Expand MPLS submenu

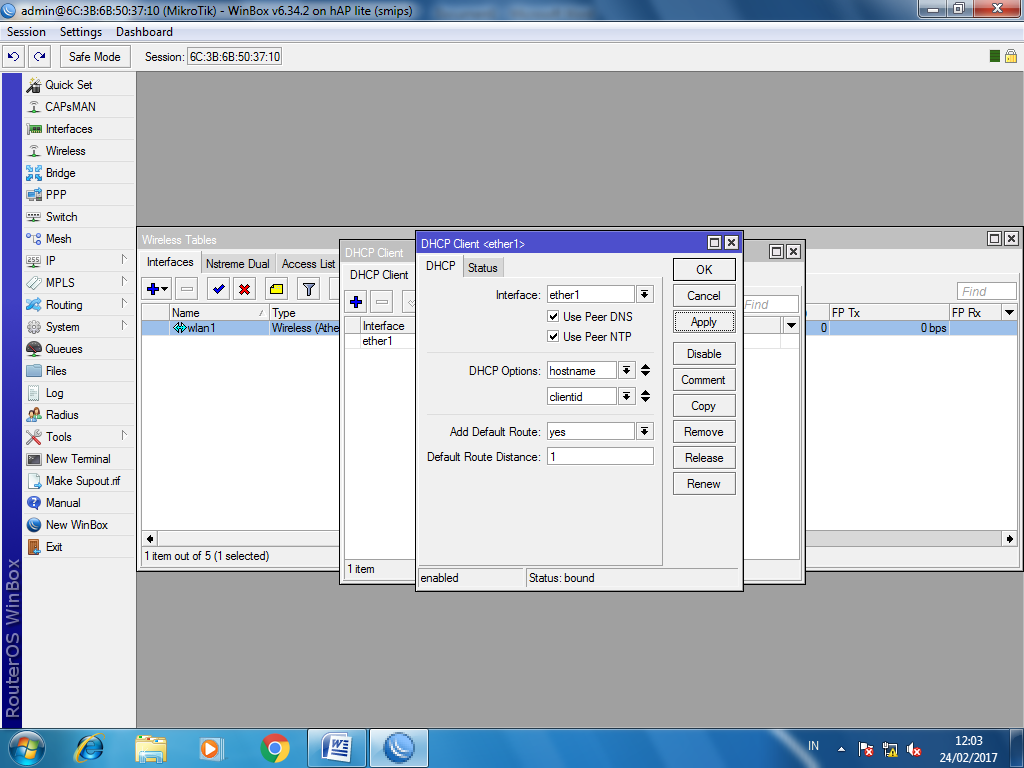[x=124, y=281]
